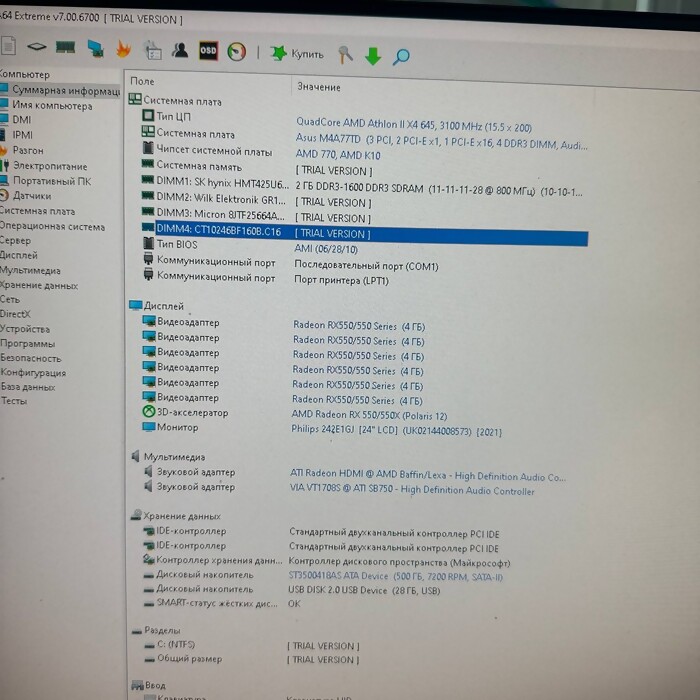Open the QuadCore AMD Athlon II X4 link
The width and height of the screenshot is (700, 700).
coord(414,125)
